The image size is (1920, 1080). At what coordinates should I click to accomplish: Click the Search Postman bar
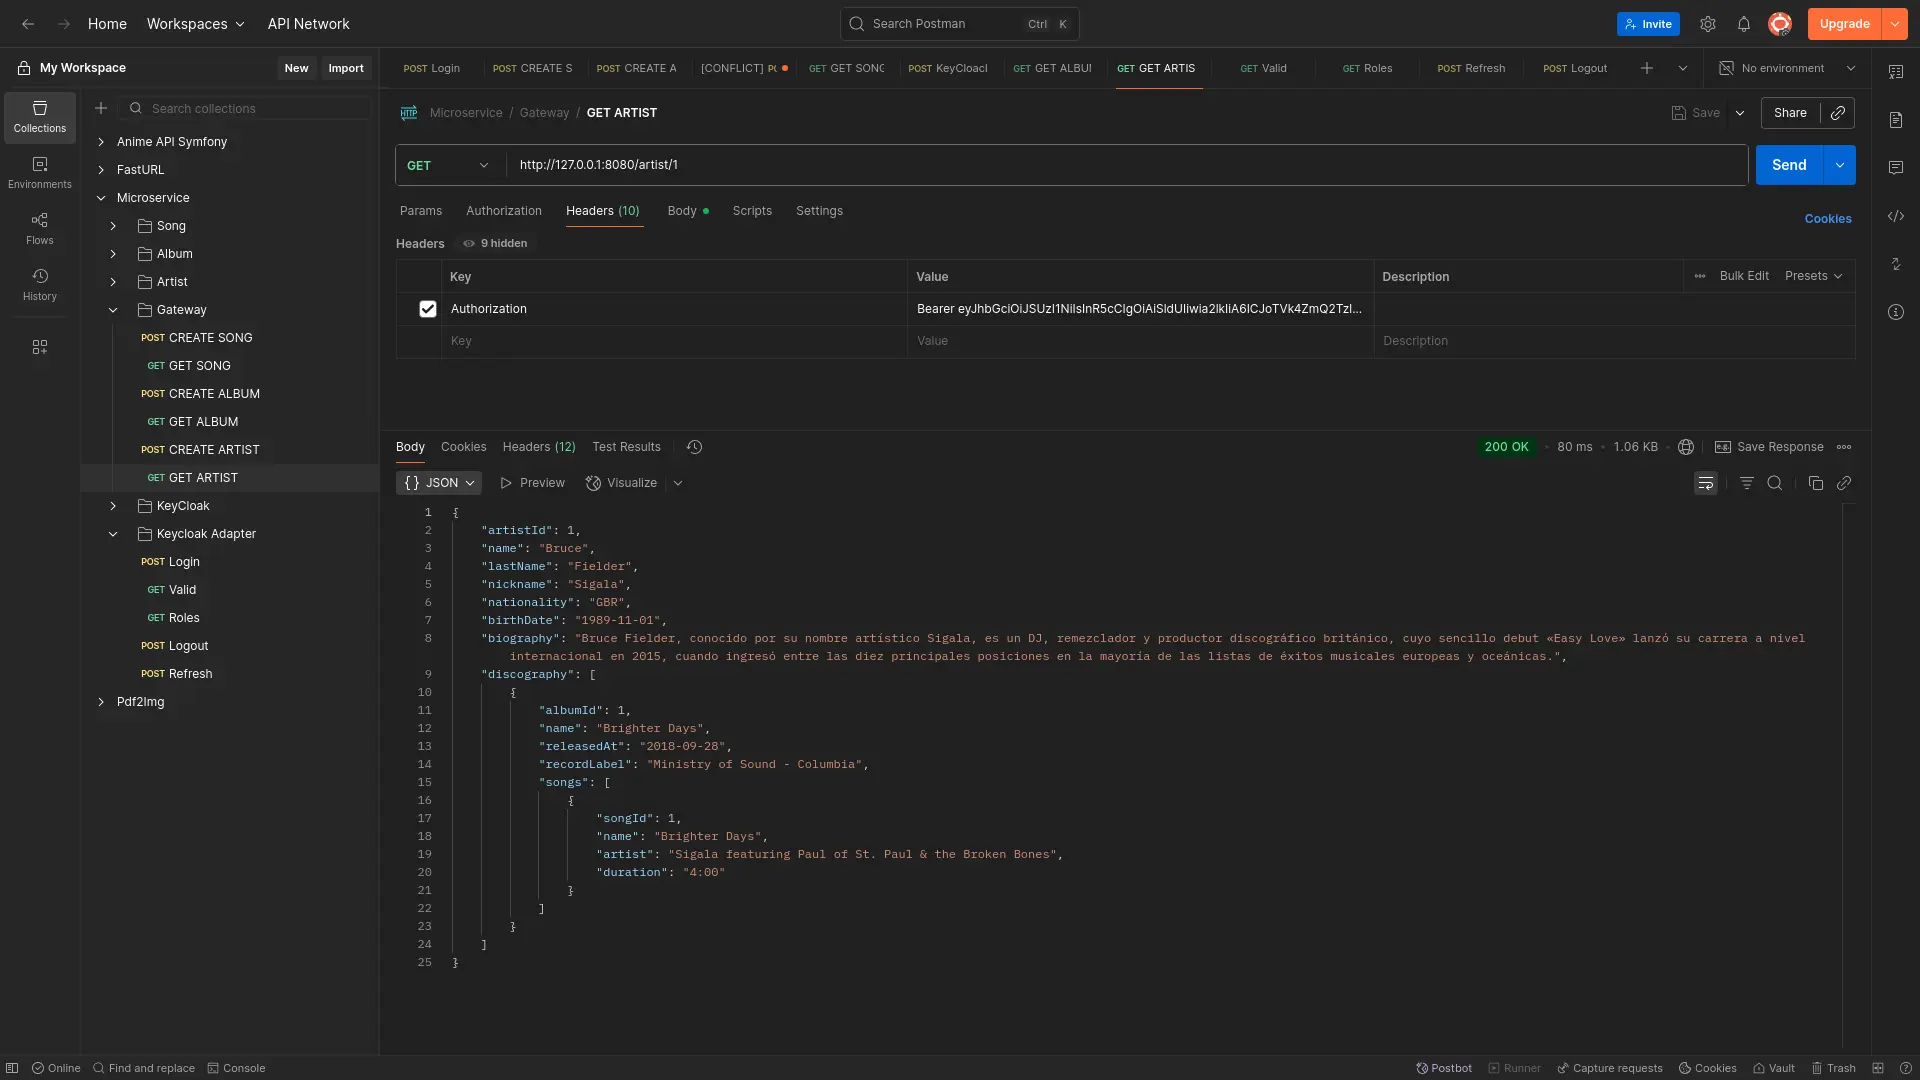[x=960, y=24]
